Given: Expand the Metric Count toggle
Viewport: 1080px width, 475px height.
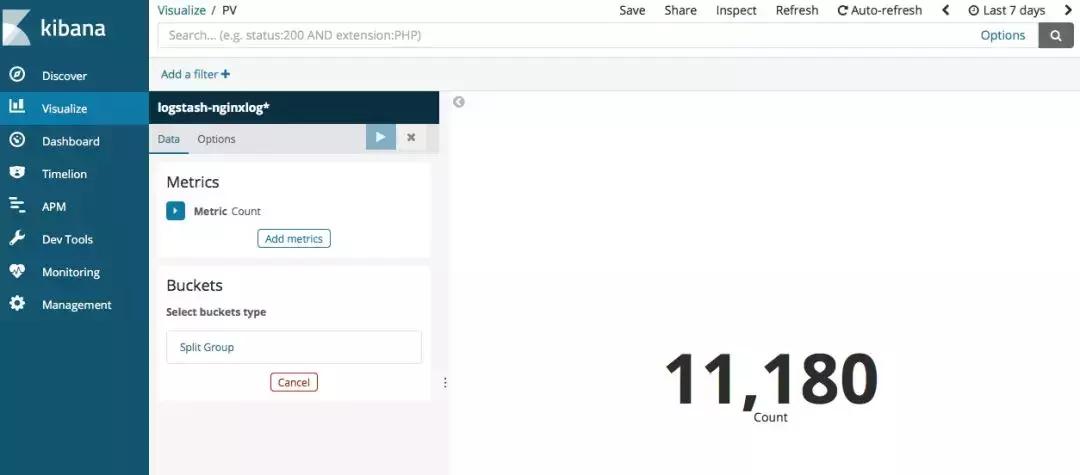Looking at the screenshot, I should pyautogui.click(x=176, y=211).
